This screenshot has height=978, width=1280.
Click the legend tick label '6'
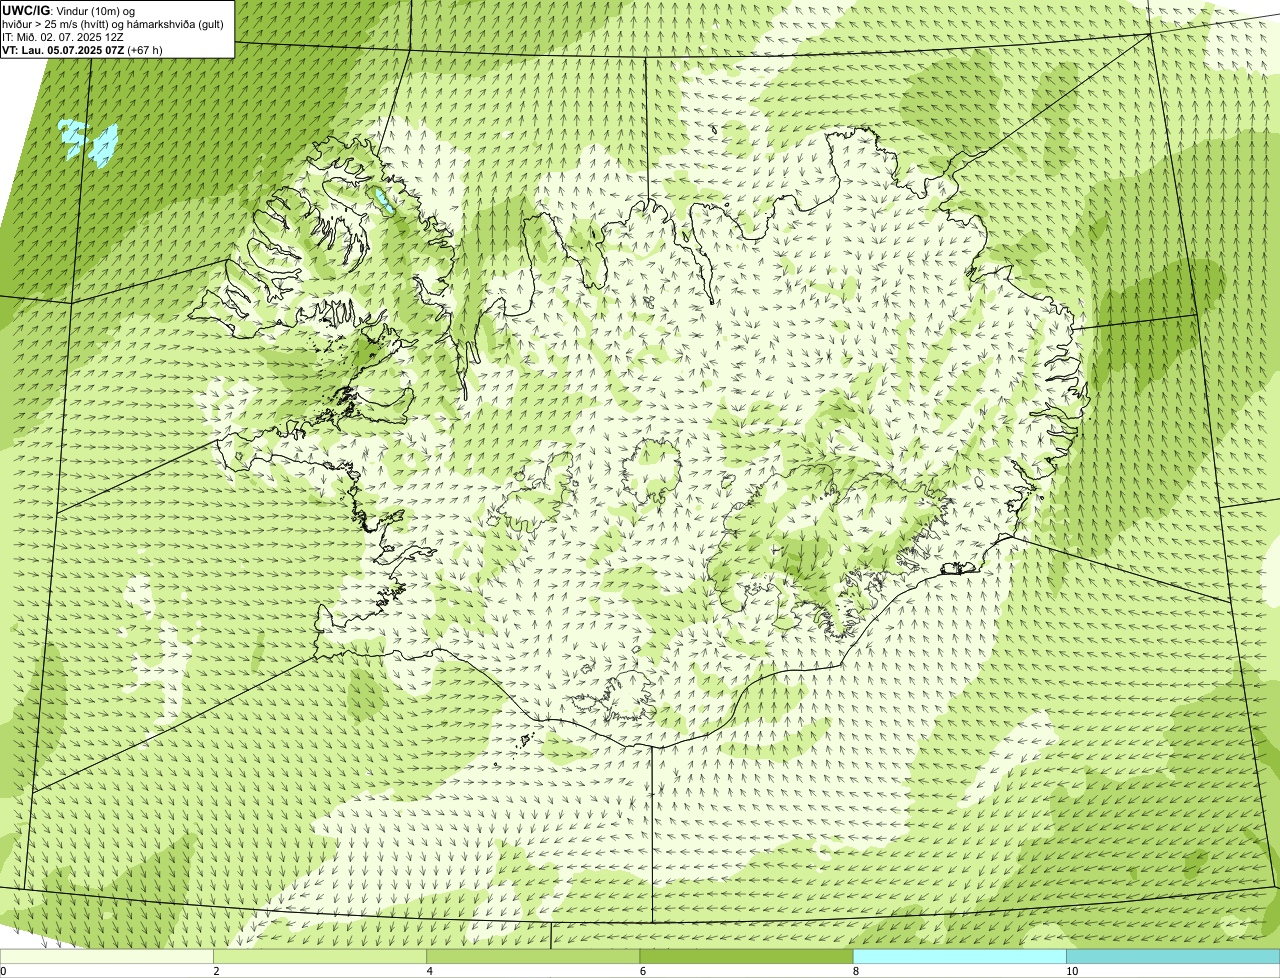click(x=643, y=971)
